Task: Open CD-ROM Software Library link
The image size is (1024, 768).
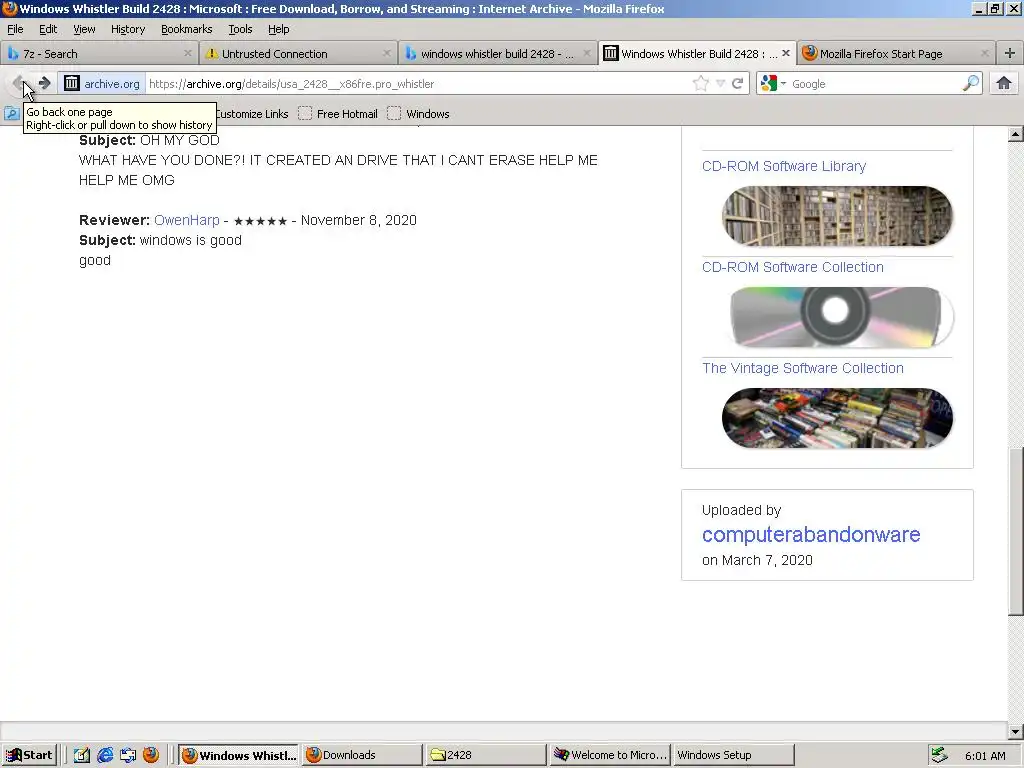Action: pos(784,166)
